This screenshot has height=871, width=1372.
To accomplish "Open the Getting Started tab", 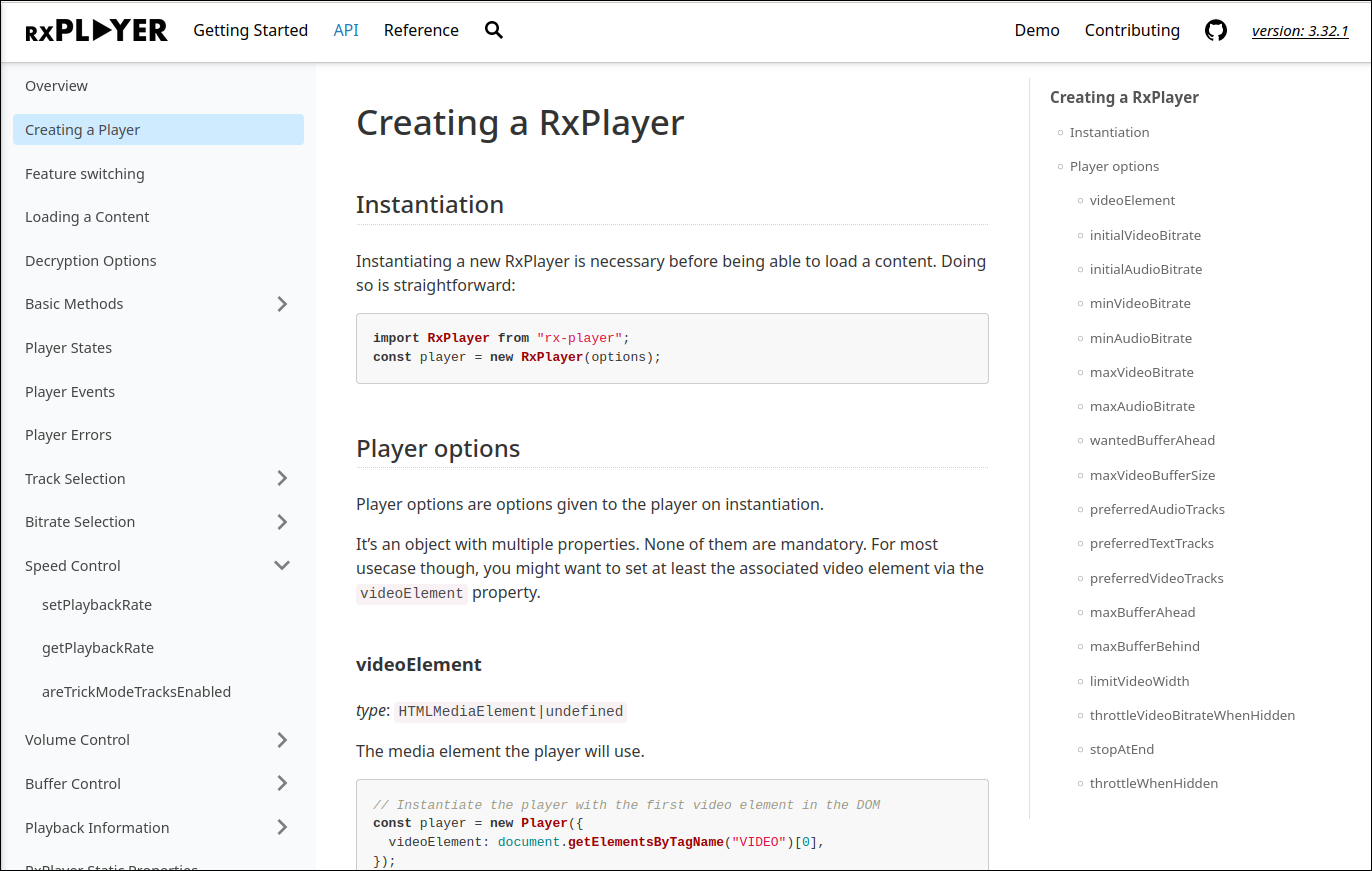I will click(250, 30).
